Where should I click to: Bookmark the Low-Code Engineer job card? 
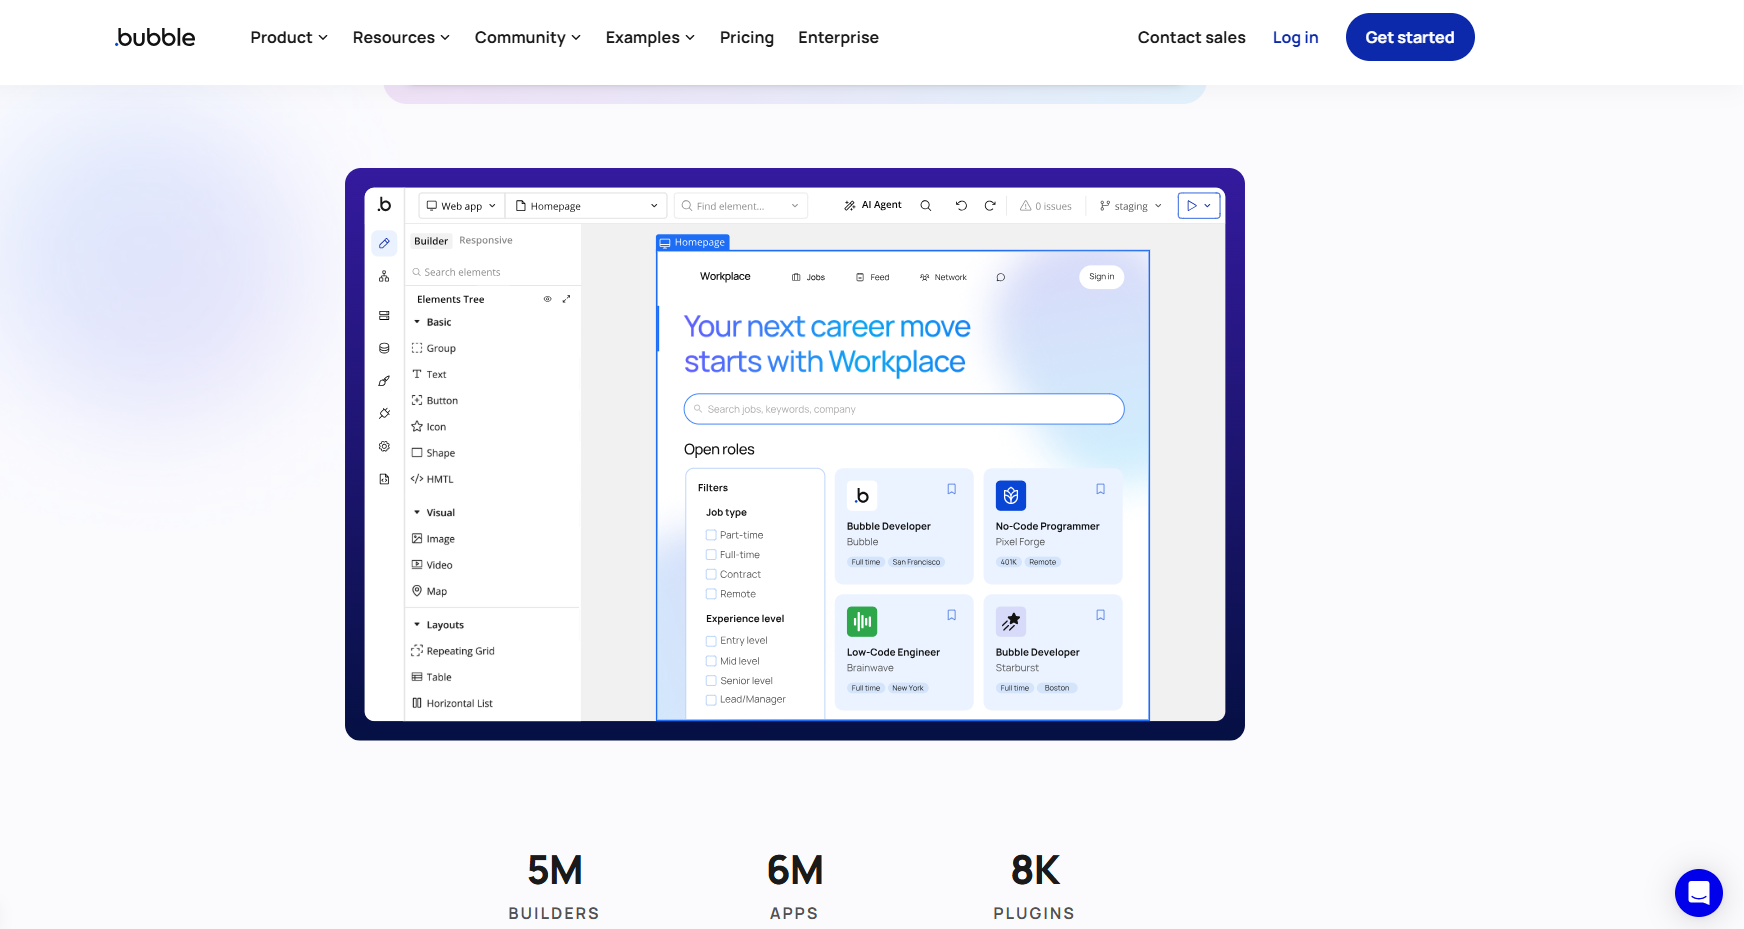tap(951, 615)
